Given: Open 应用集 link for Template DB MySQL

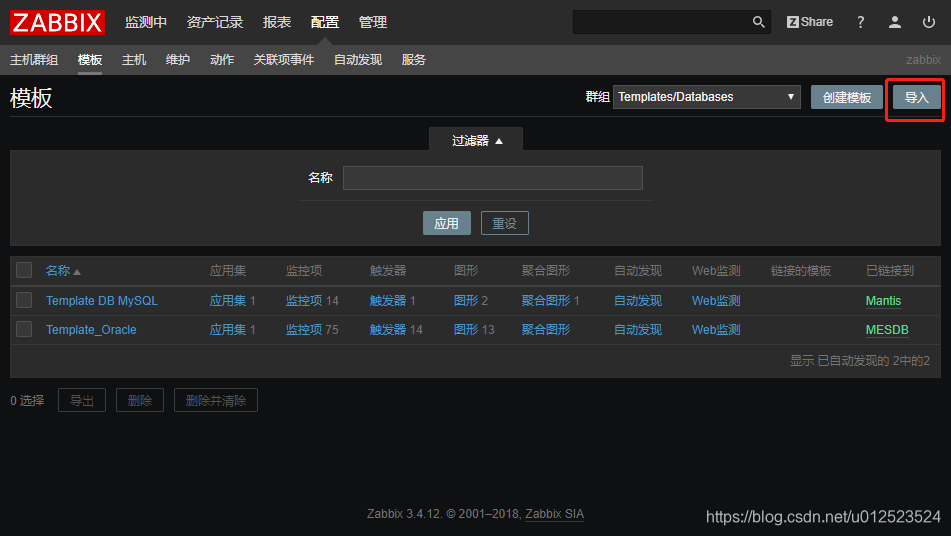Looking at the screenshot, I should coord(227,301).
